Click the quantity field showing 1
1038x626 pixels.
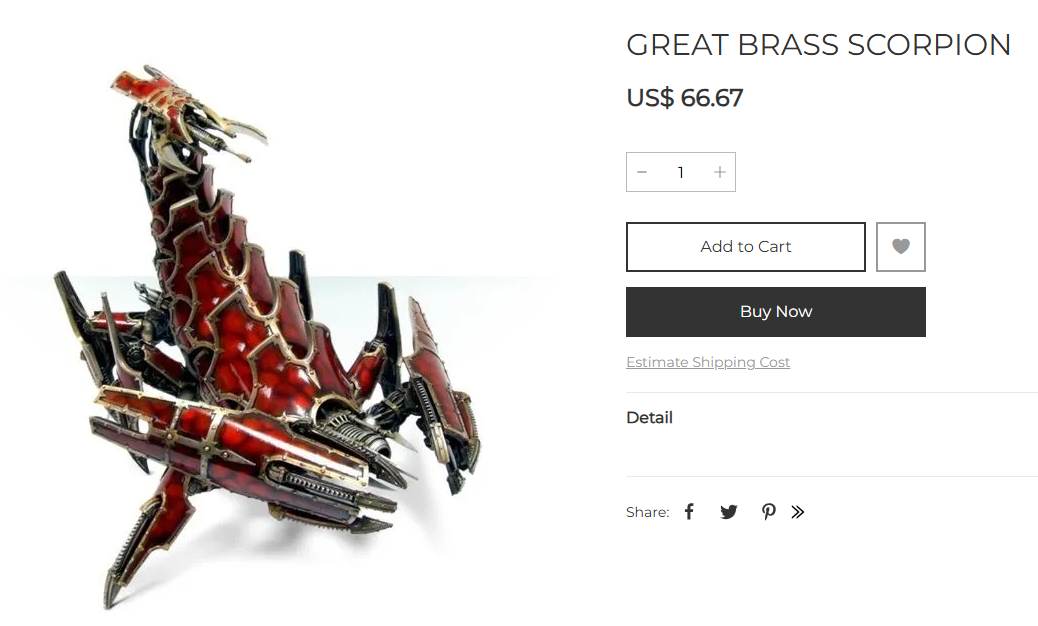[x=681, y=172]
